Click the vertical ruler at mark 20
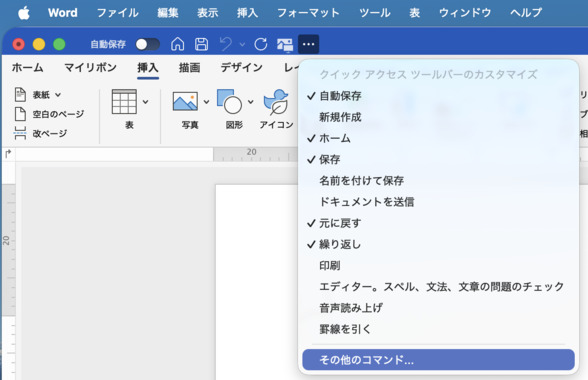Viewport: 588px width, 380px height. tap(6, 240)
